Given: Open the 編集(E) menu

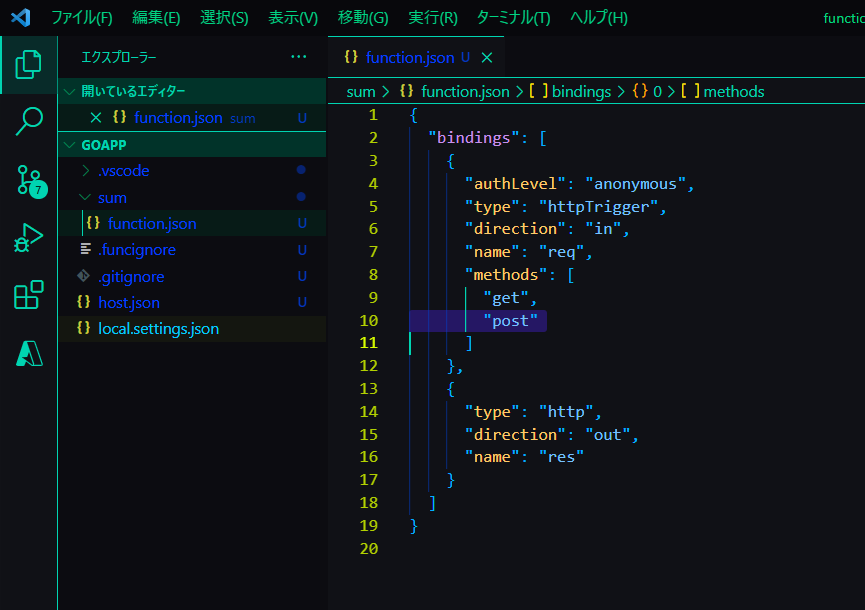Looking at the screenshot, I should coord(156,18).
